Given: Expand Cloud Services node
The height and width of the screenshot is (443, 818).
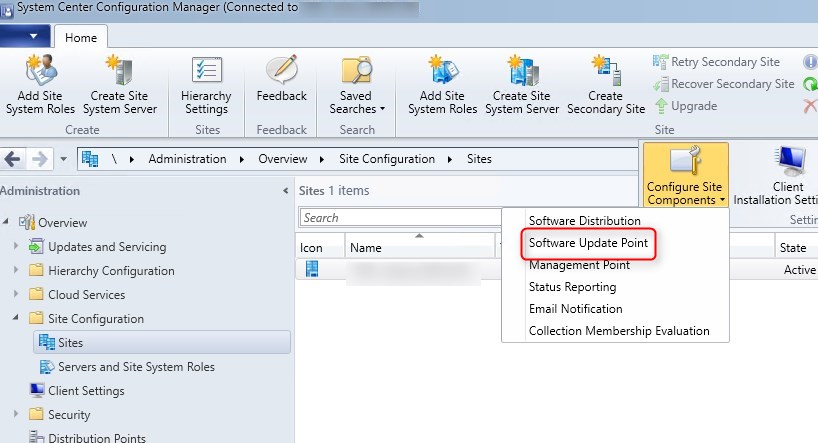Looking at the screenshot, I should tap(16, 294).
